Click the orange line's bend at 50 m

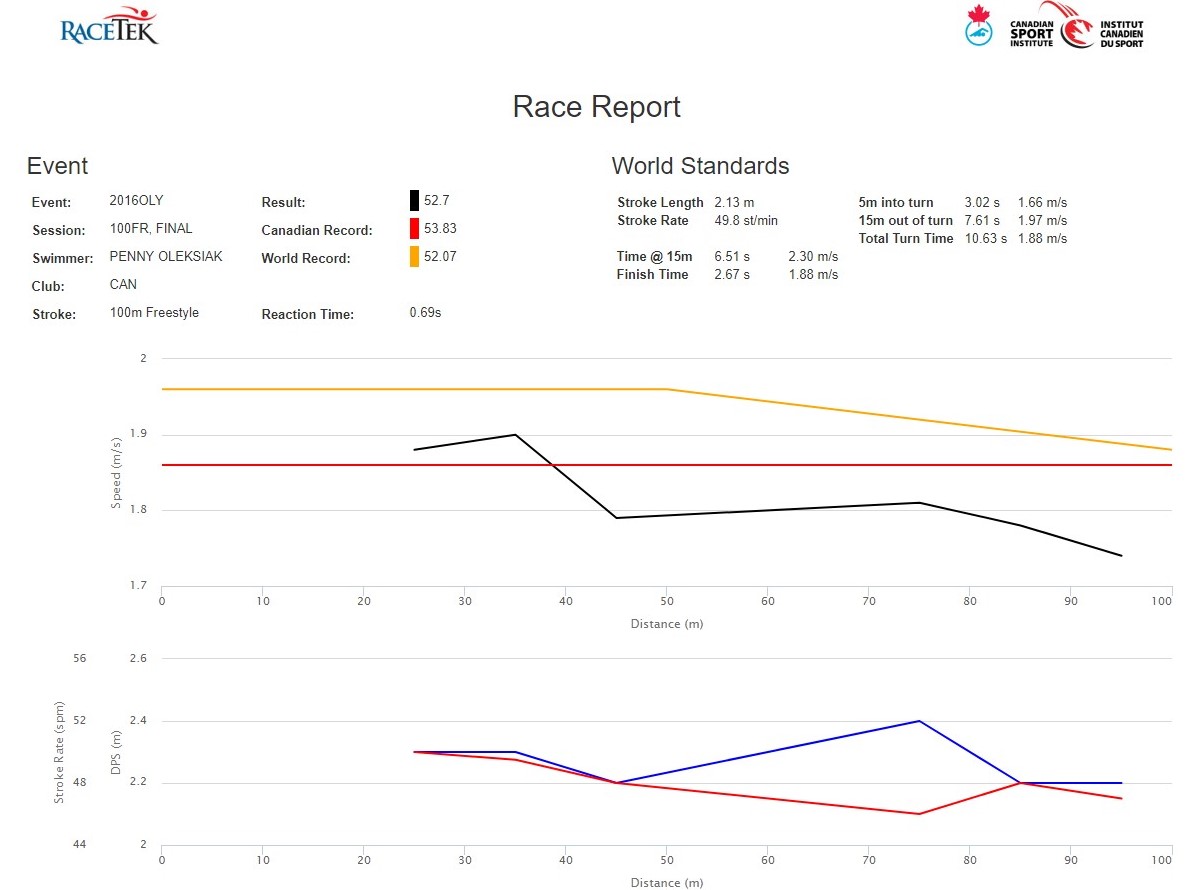tap(667, 389)
